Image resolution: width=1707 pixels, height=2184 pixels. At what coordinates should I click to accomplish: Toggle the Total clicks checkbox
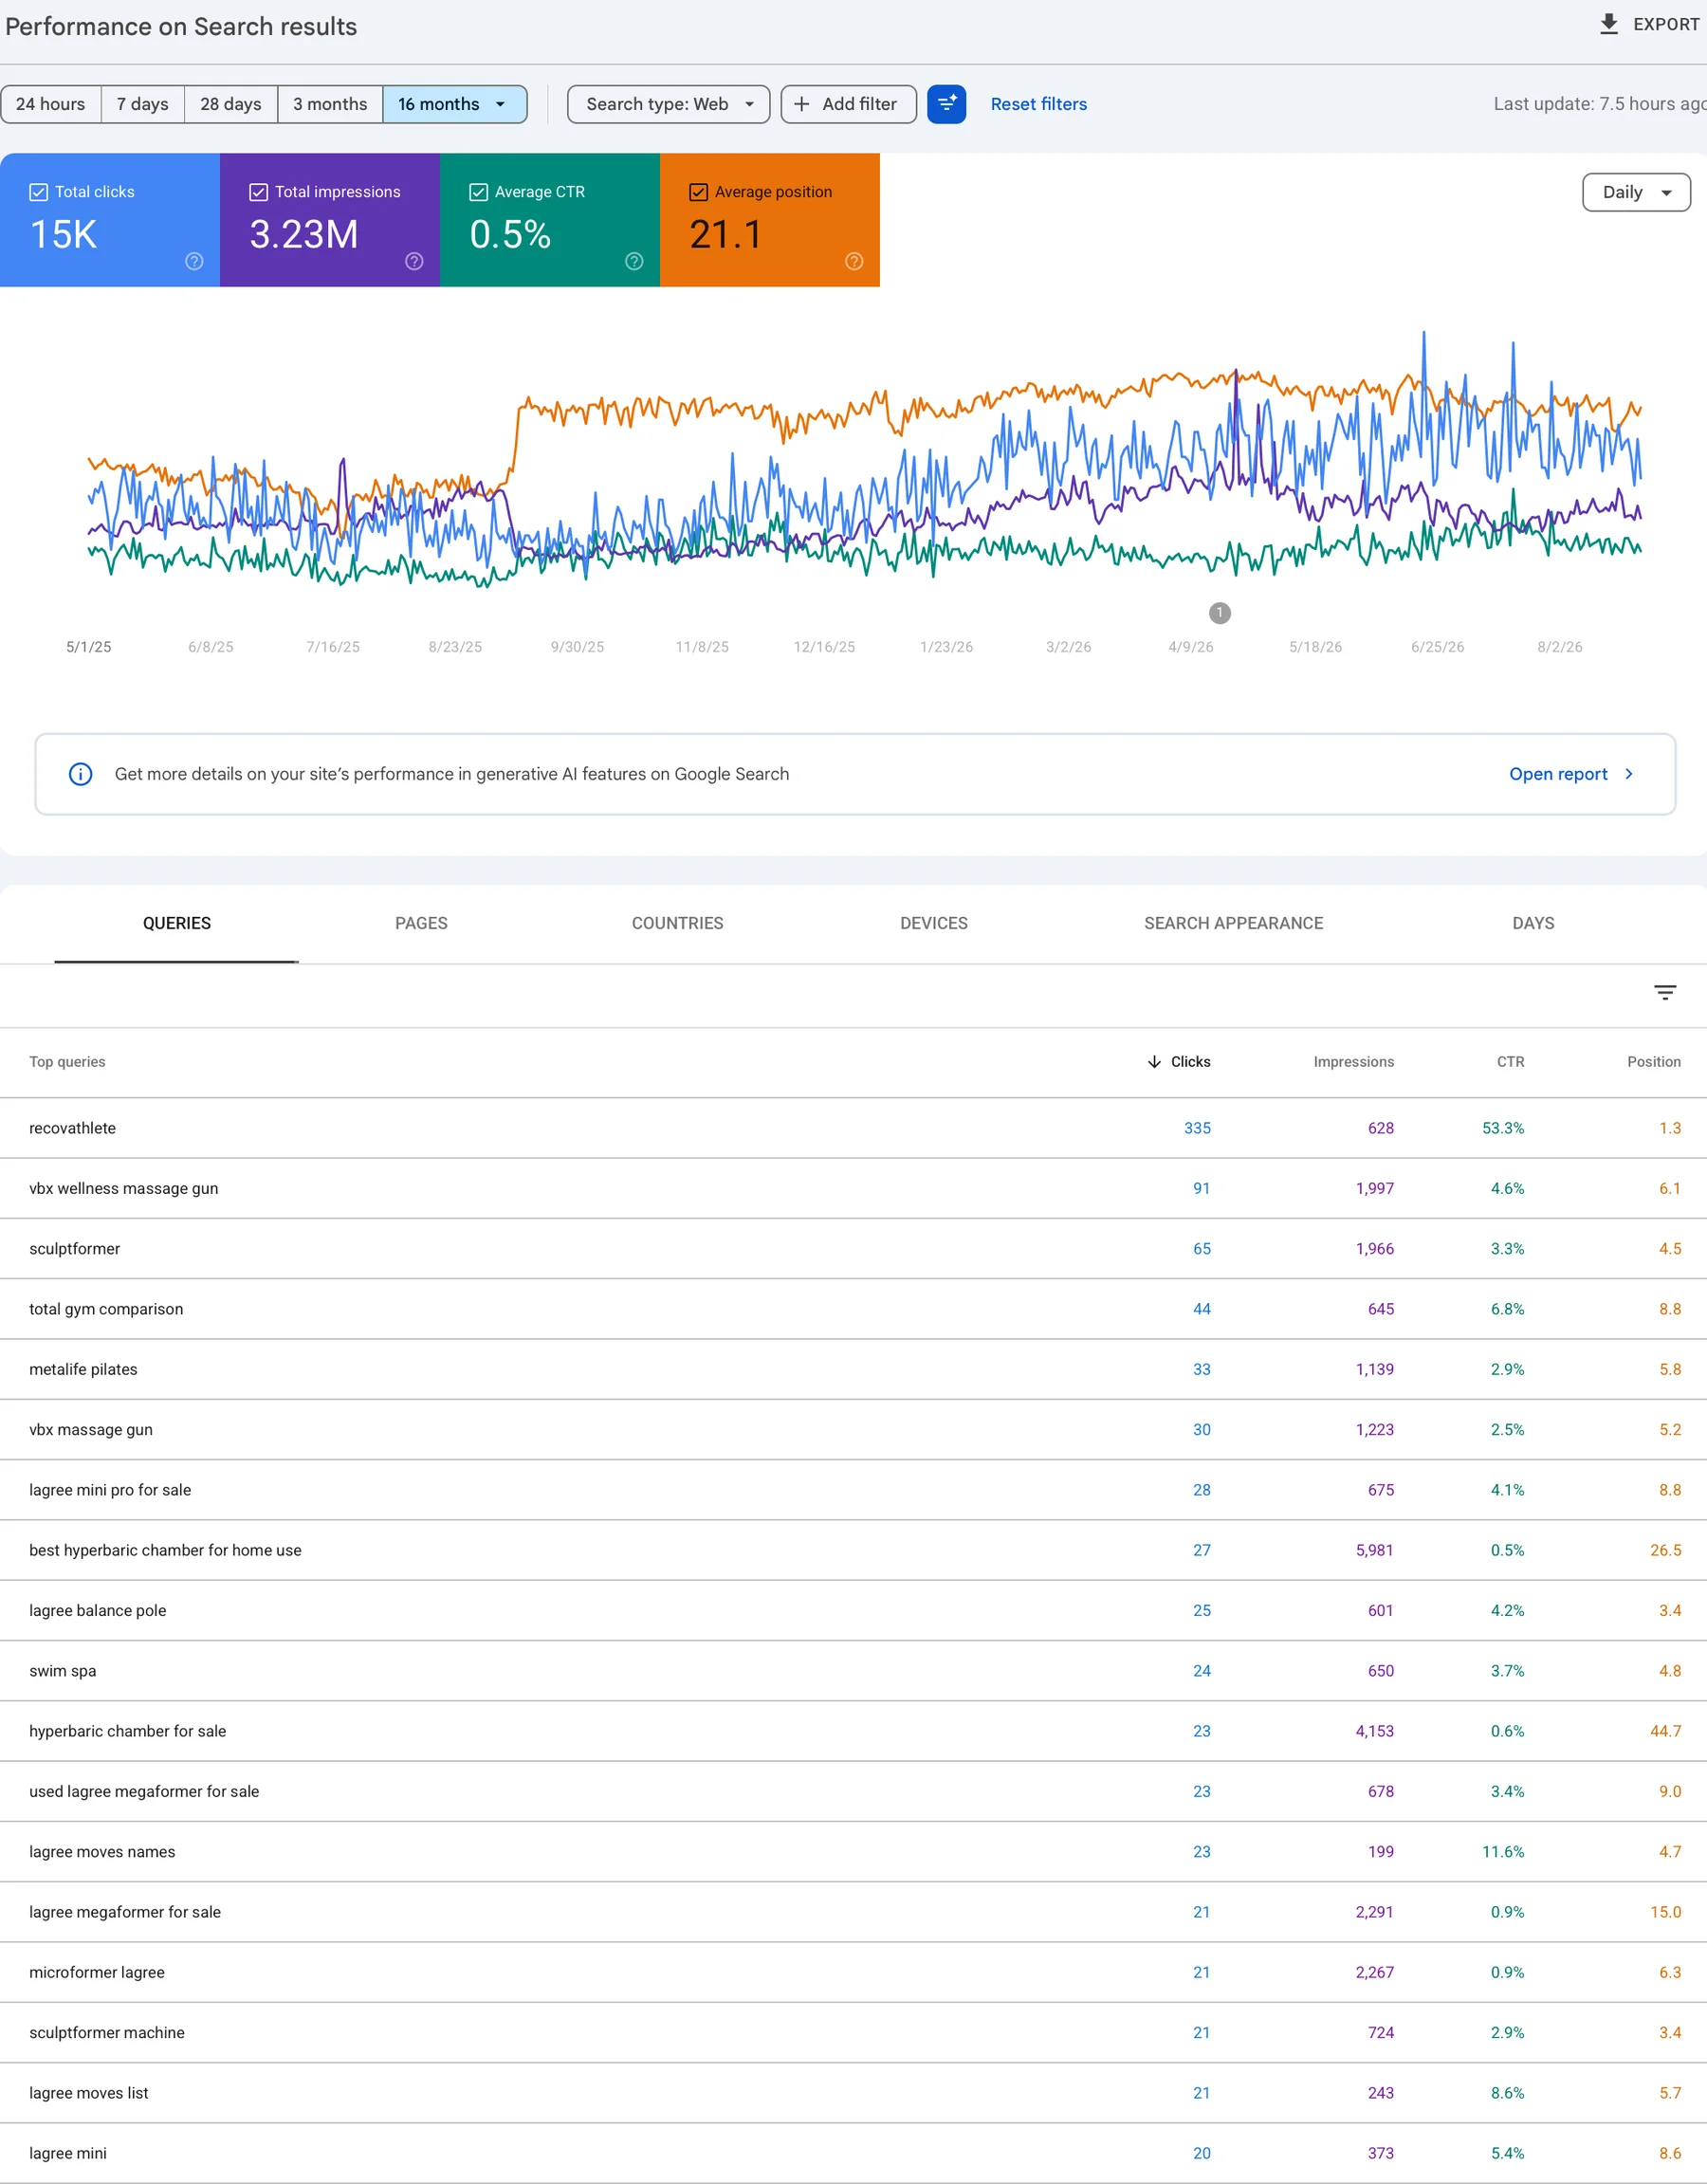click(39, 192)
